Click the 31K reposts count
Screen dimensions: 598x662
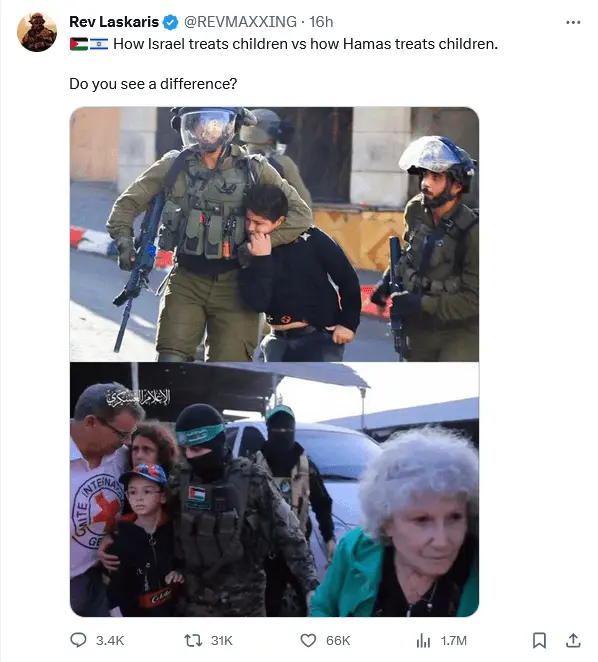coord(222,640)
